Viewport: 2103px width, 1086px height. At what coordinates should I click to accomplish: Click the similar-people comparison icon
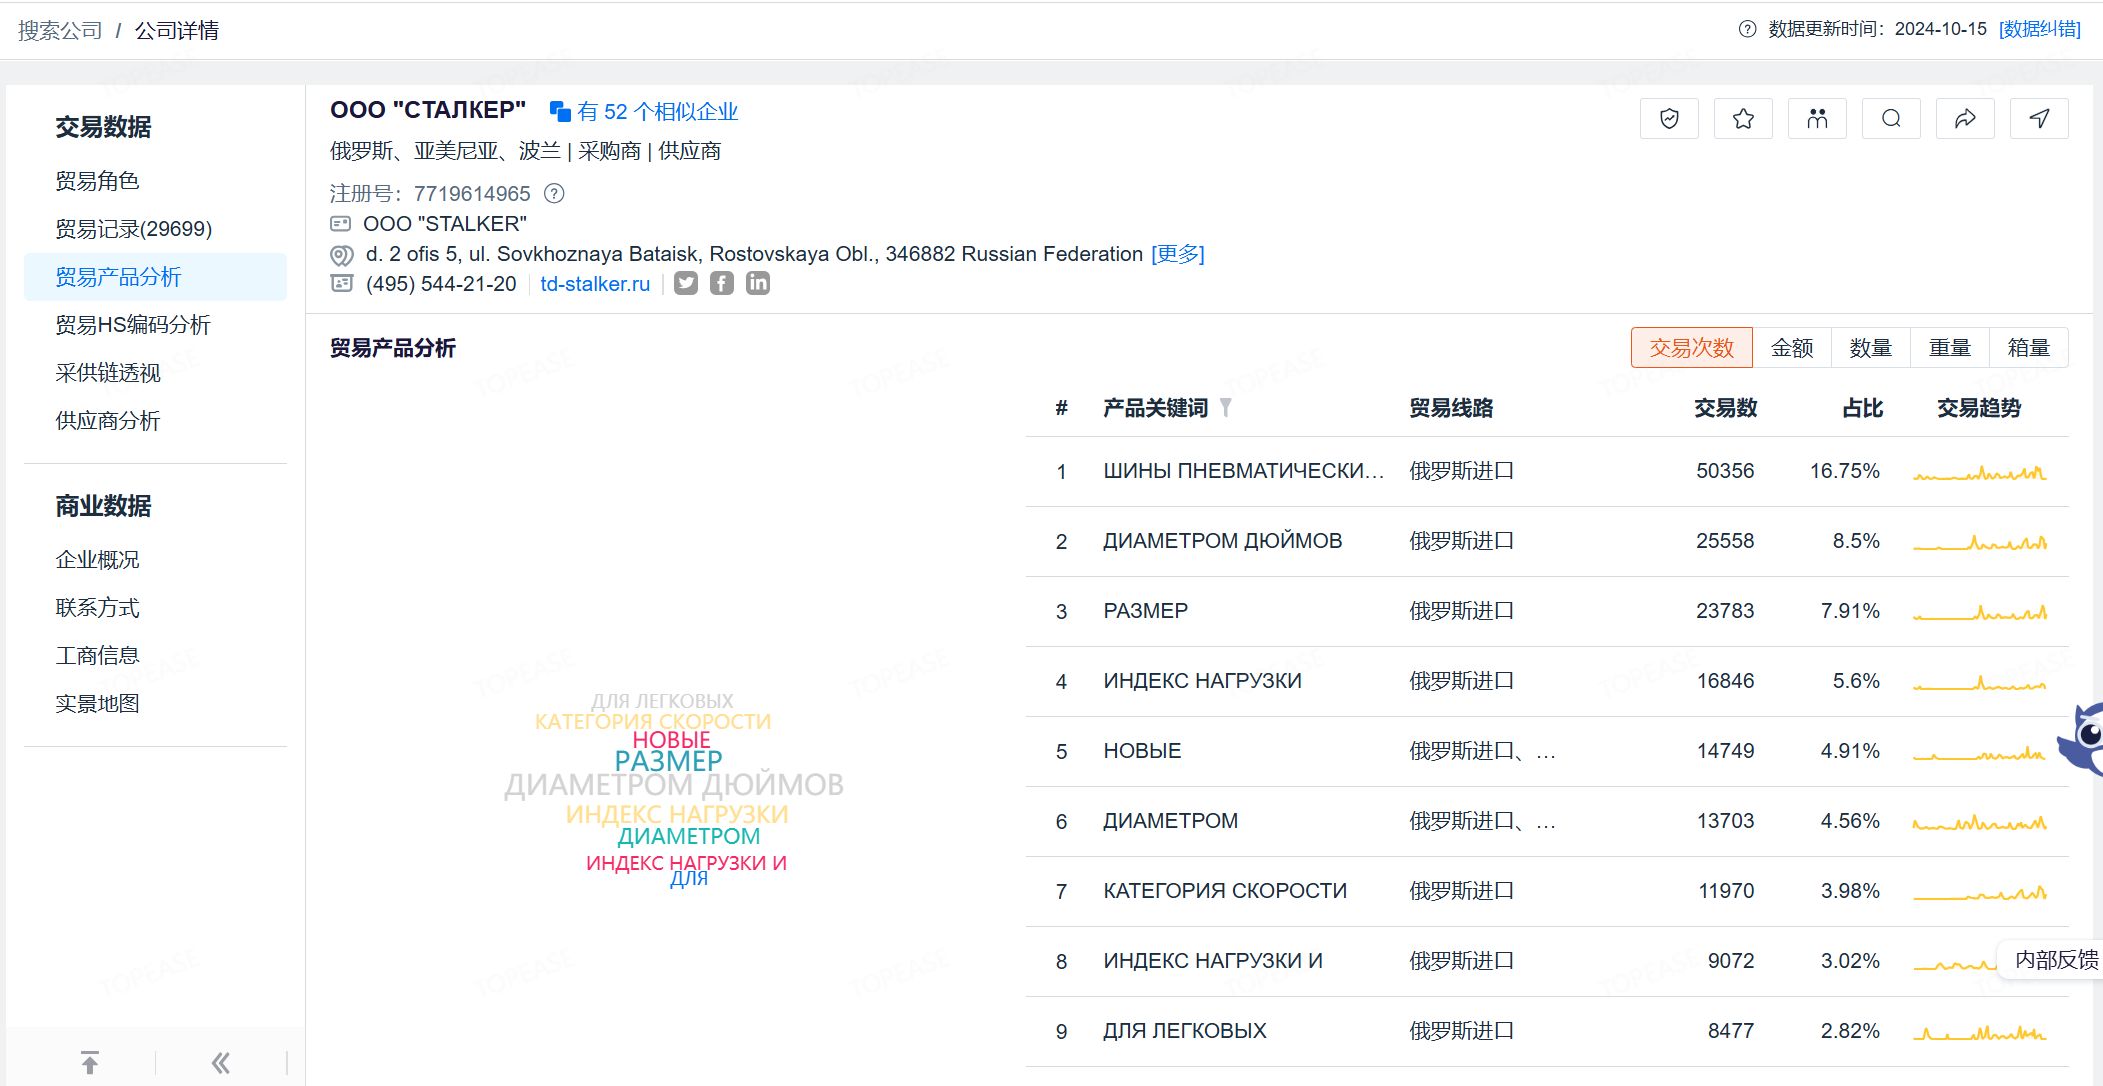[1817, 118]
